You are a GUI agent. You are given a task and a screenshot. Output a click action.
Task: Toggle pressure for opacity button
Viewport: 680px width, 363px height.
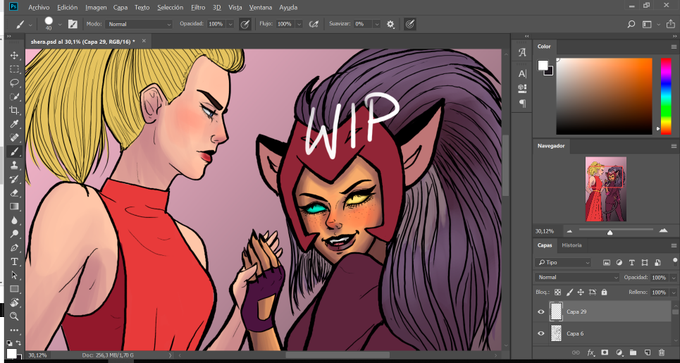click(245, 24)
